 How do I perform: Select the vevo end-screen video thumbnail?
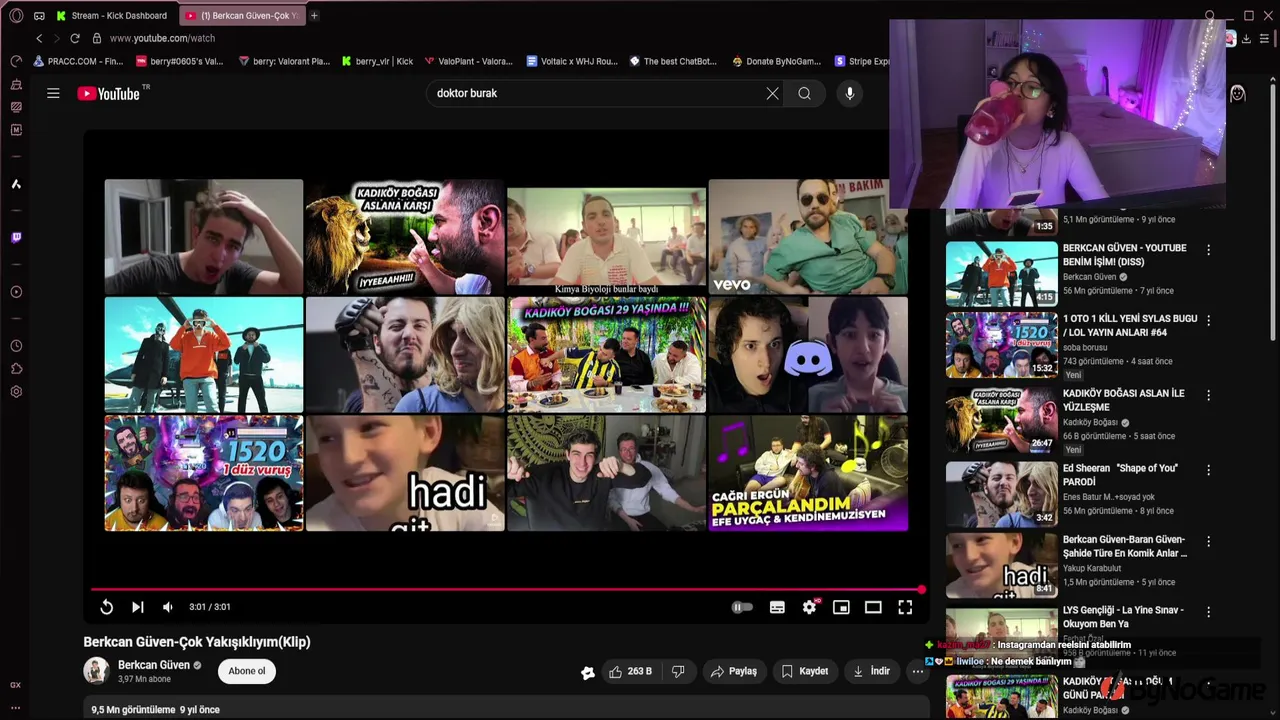pyautogui.click(x=808, y=237)
